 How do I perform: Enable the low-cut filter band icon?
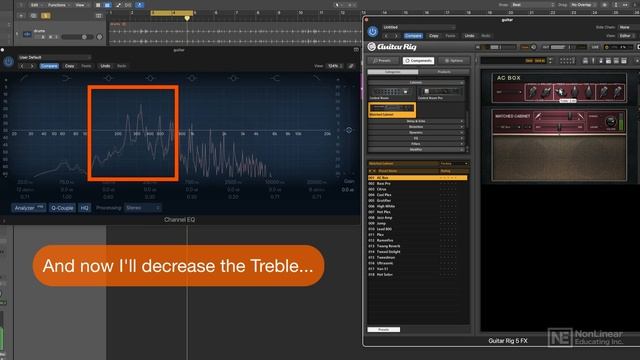tap(24, 78)
